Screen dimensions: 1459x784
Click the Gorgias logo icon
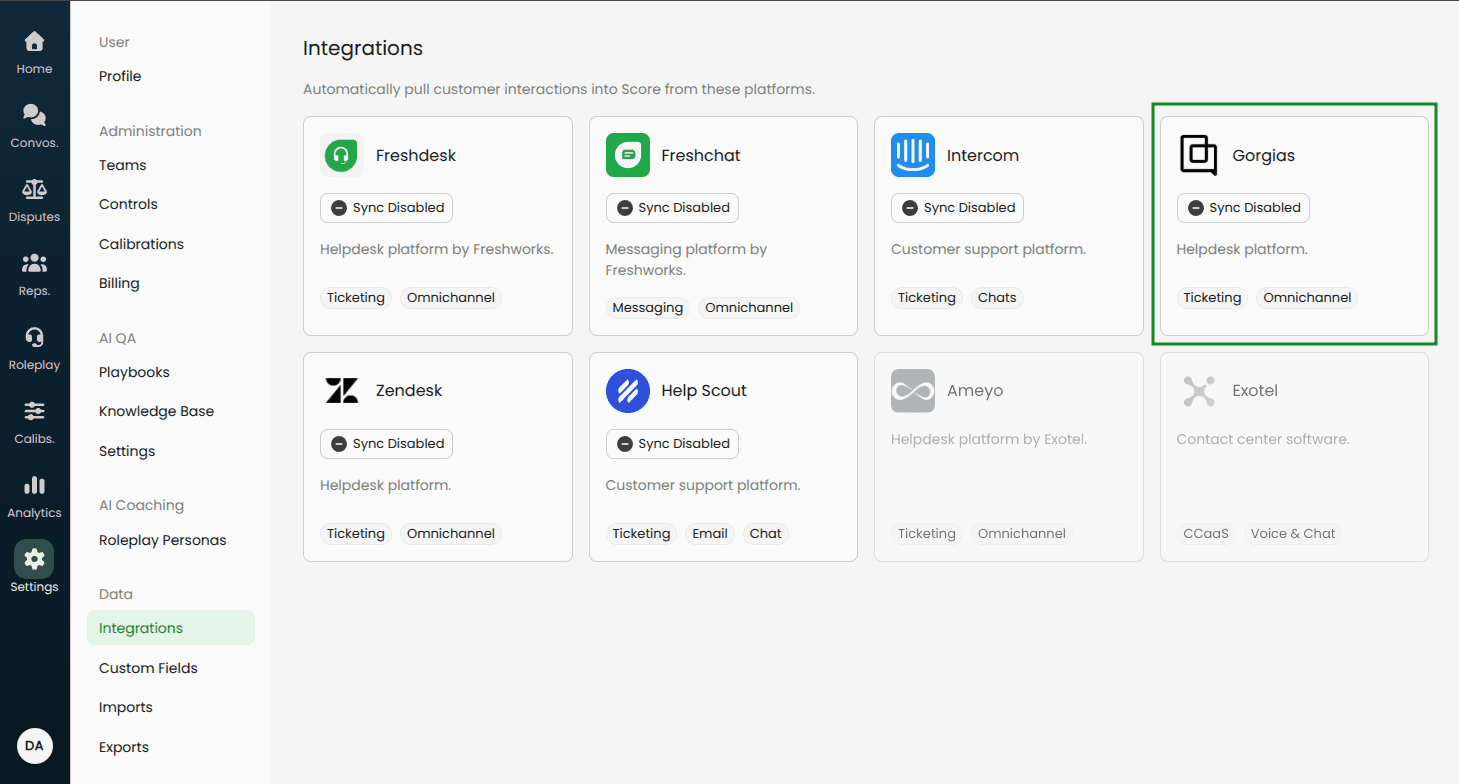click(x=1198, y=155)
